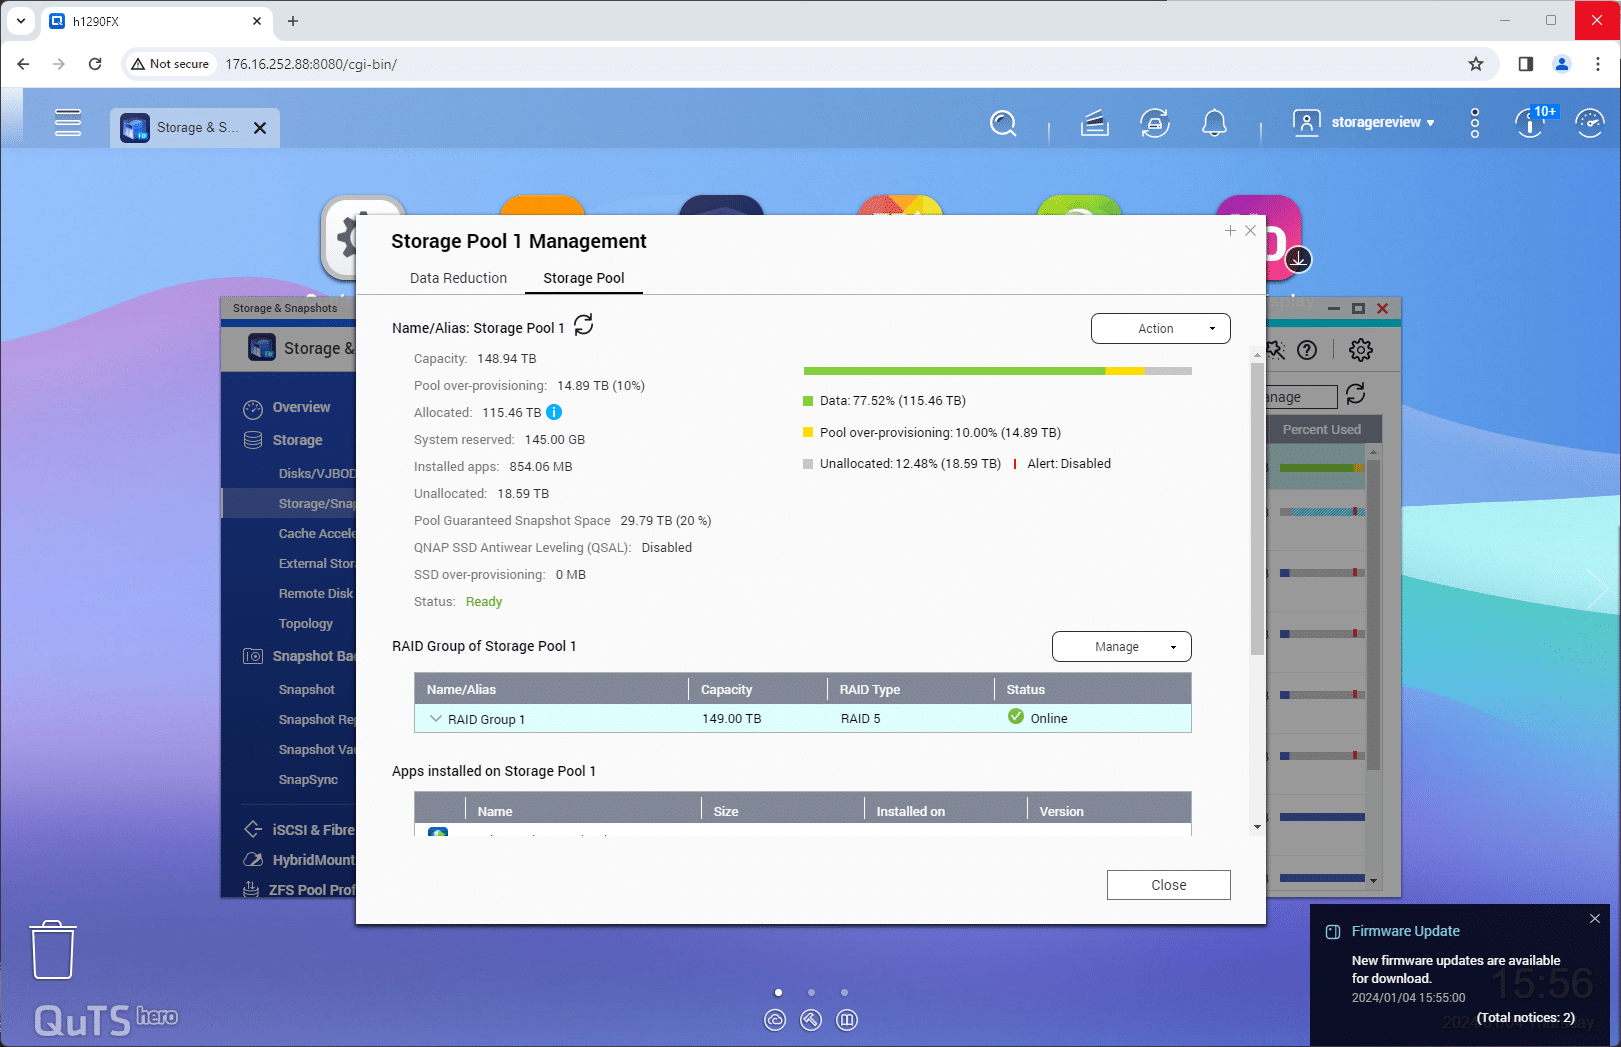1621x1047 pixels.
Task: Select Storage section in sidebar
Action: point(297,440)
